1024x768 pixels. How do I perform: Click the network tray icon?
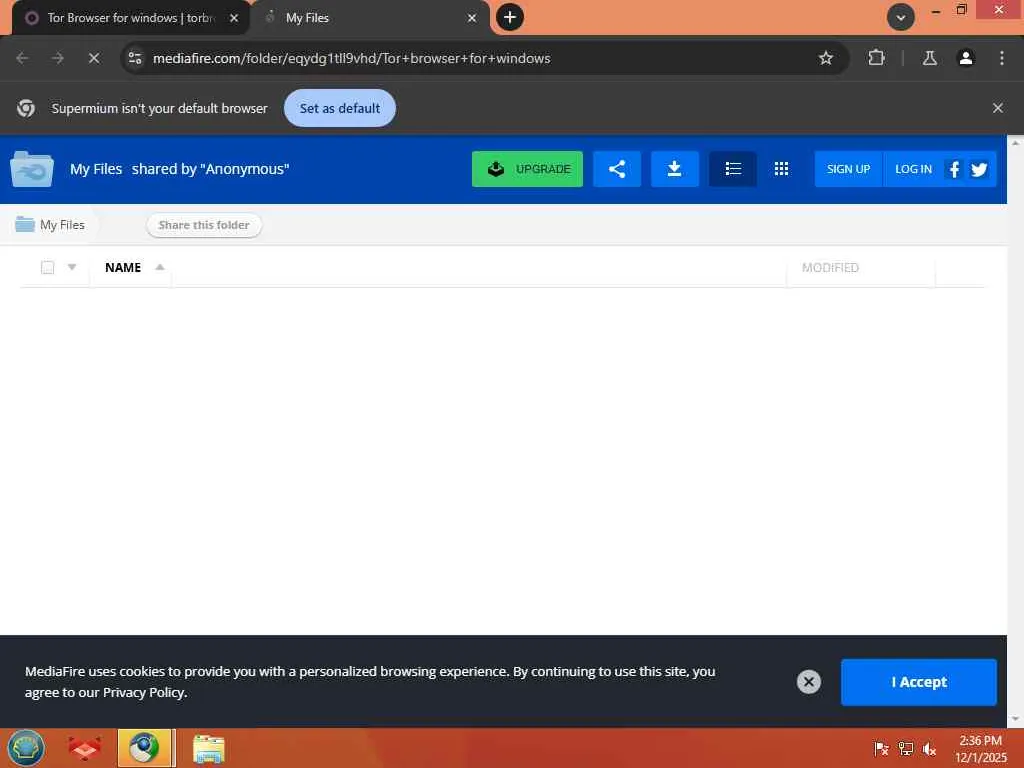(905, 749)
